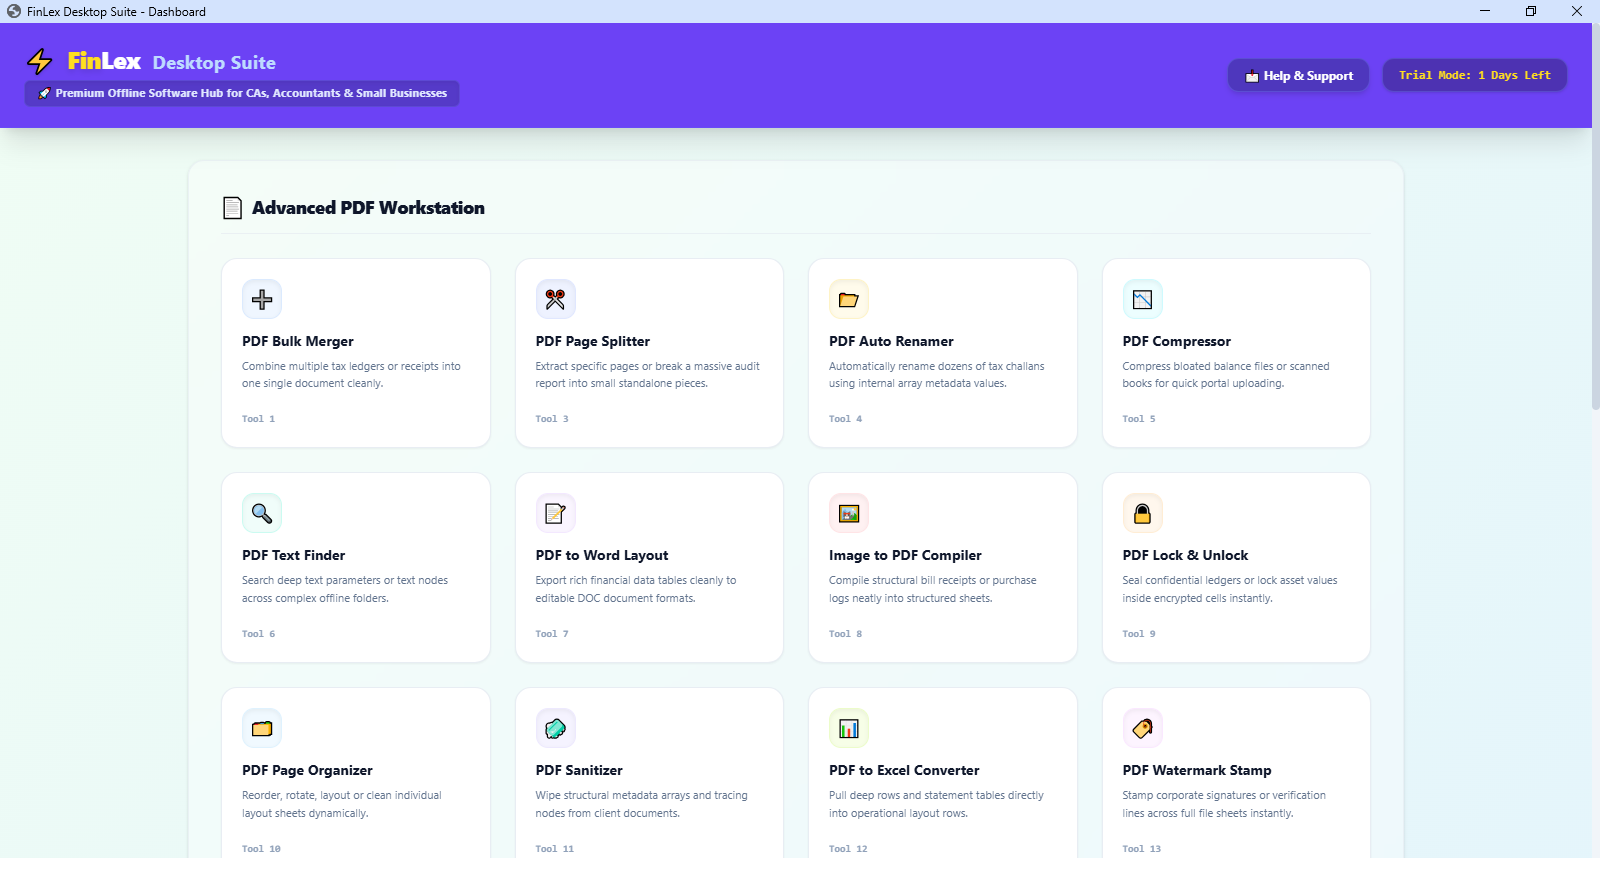
Task: Select the PDF Text Finder title
Action: [293, 555]
